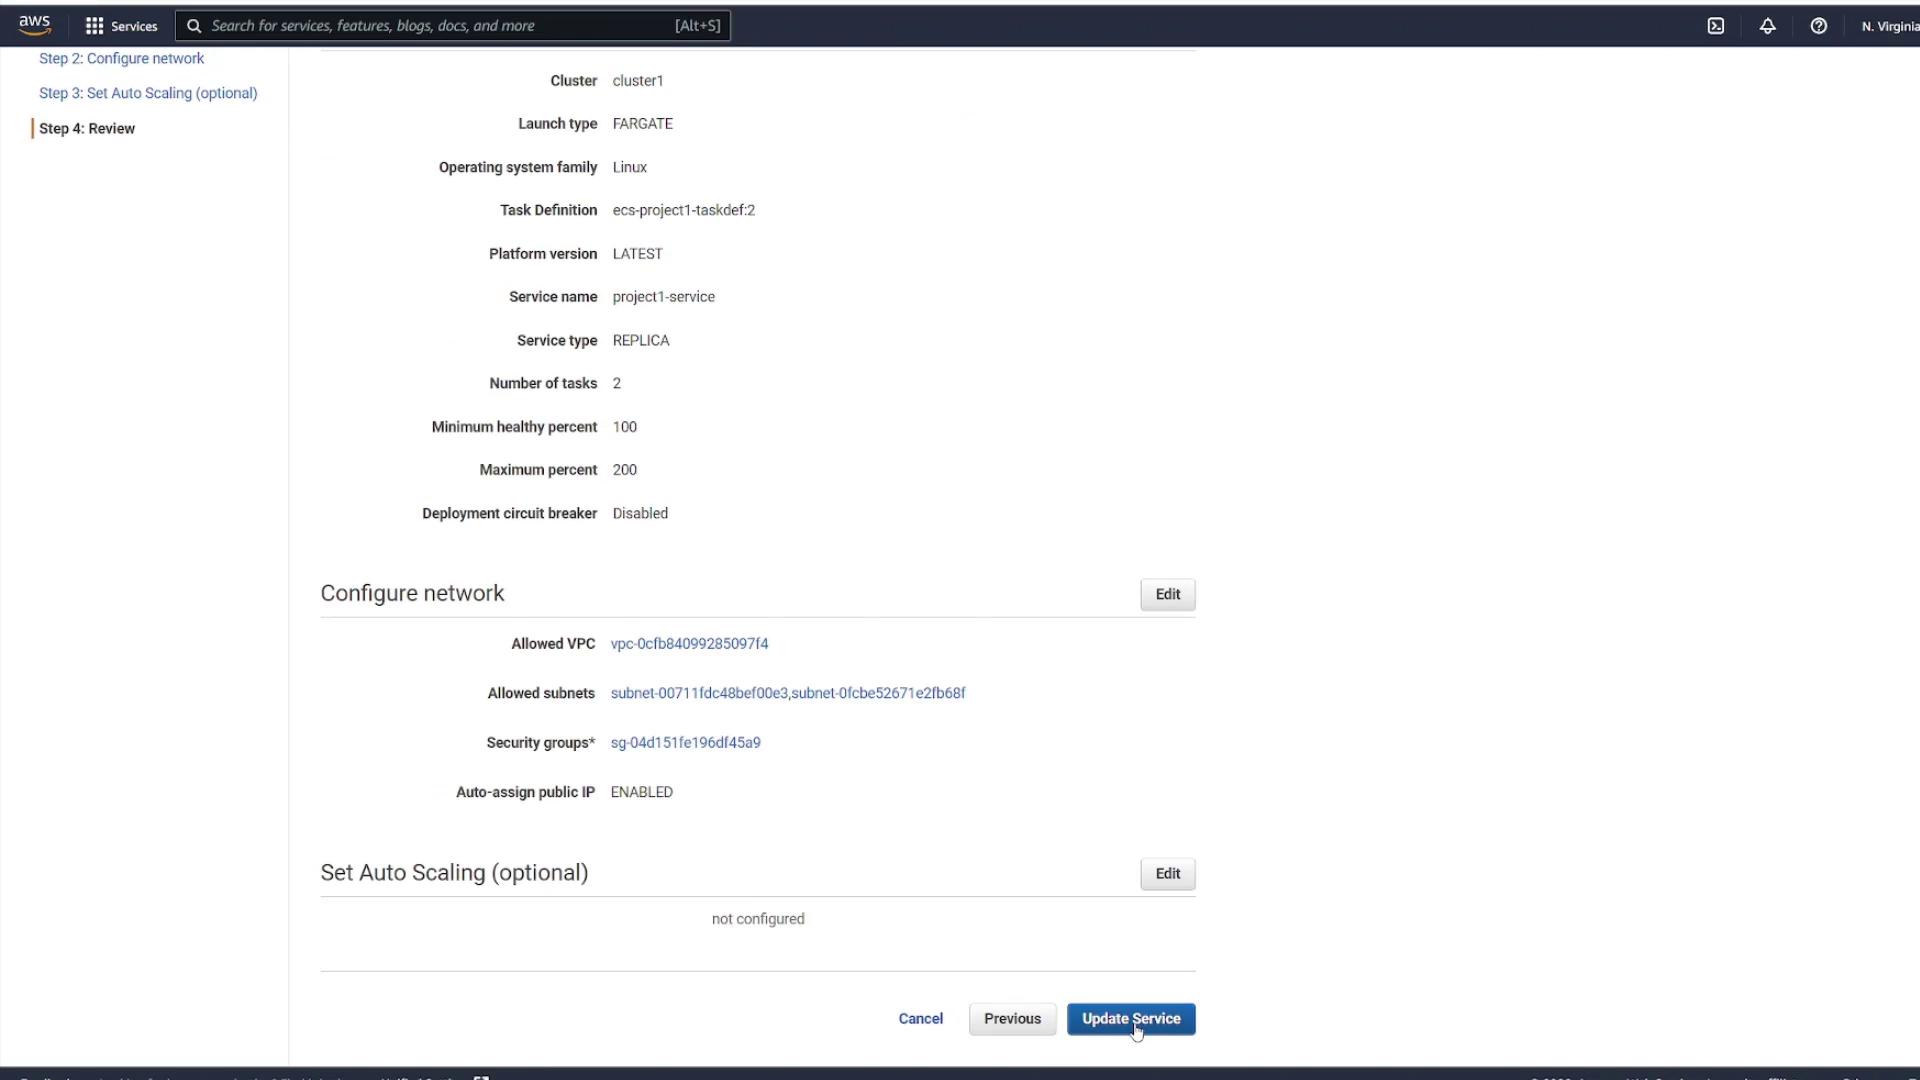Go to Step 2: Configure network
This screenshot has height=1080, width=1920.
pos(121,58)
